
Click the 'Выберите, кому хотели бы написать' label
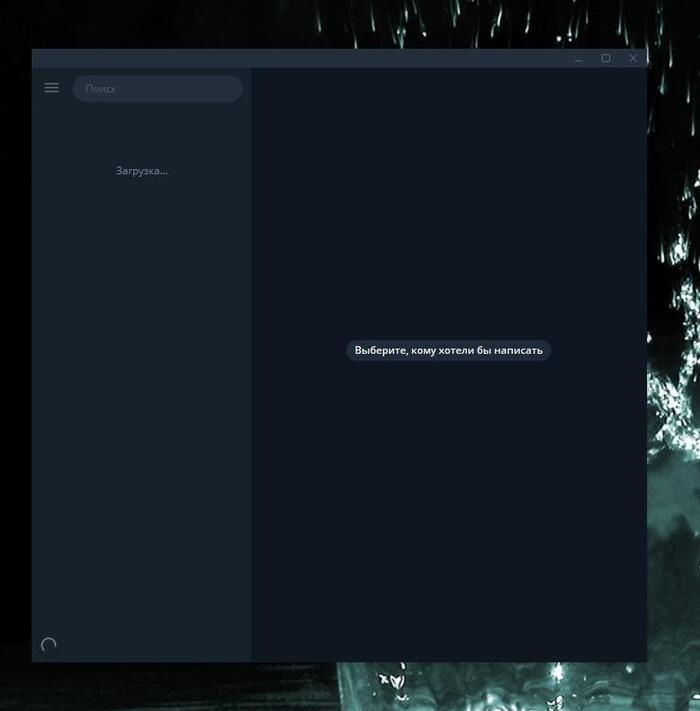tap(448, 350)
